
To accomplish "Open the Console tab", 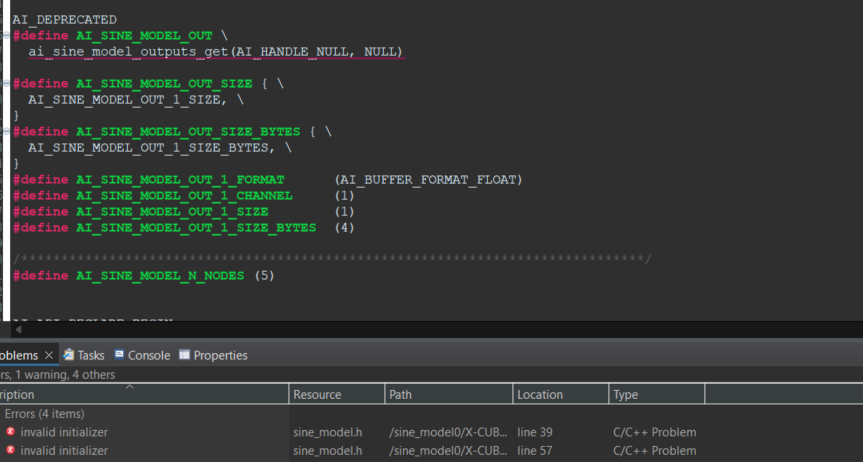I will 143,355.
